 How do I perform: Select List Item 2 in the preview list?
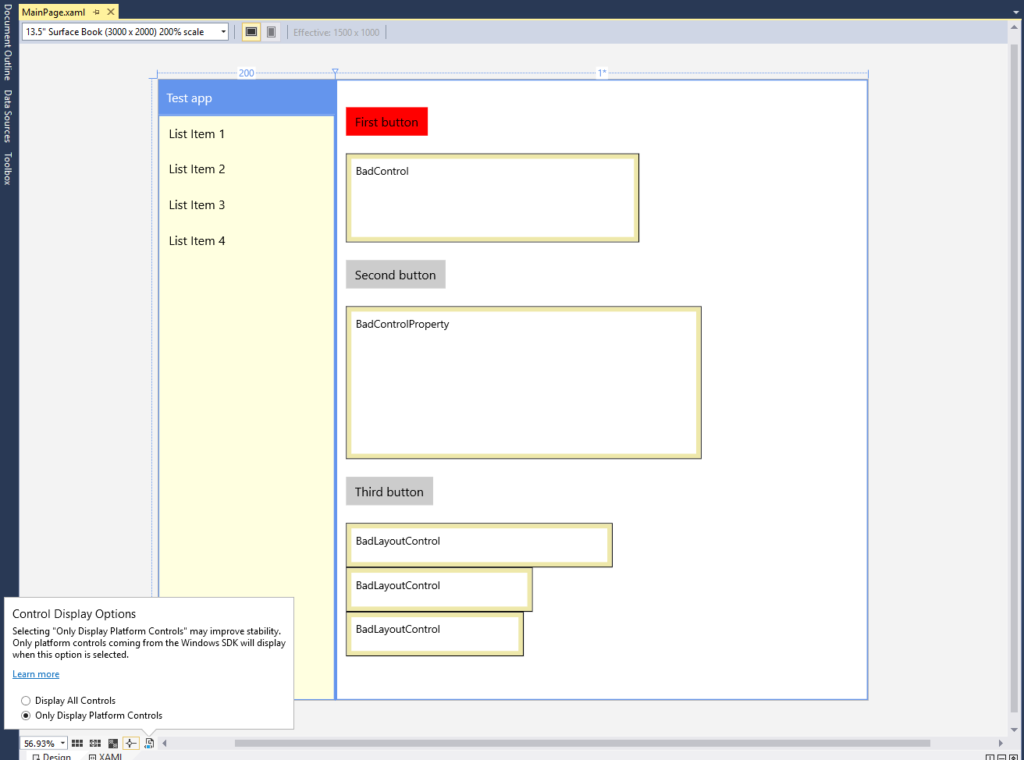click(196, 169)
